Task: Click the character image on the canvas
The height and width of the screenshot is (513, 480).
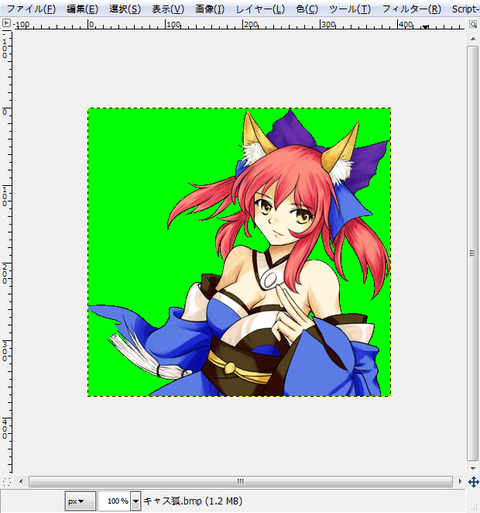Action: [x=239, y=252]
